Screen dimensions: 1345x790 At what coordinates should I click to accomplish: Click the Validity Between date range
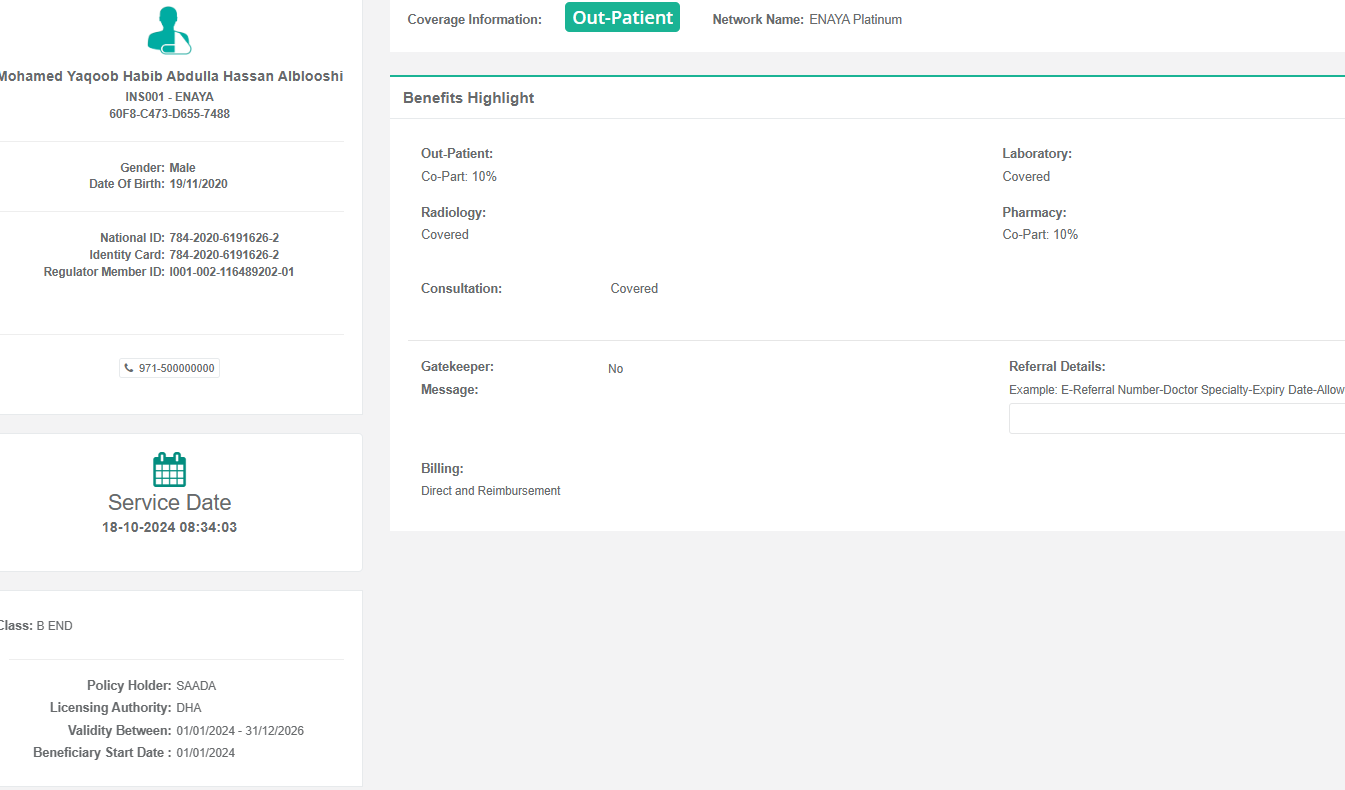(x=240, y=731)
